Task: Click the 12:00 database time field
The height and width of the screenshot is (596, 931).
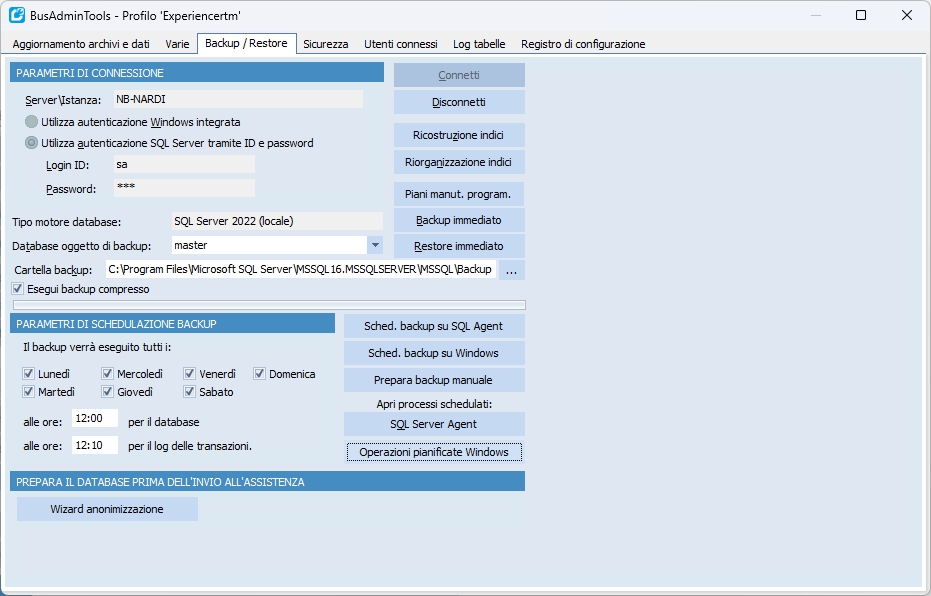Action: click(x=95, y=419)
